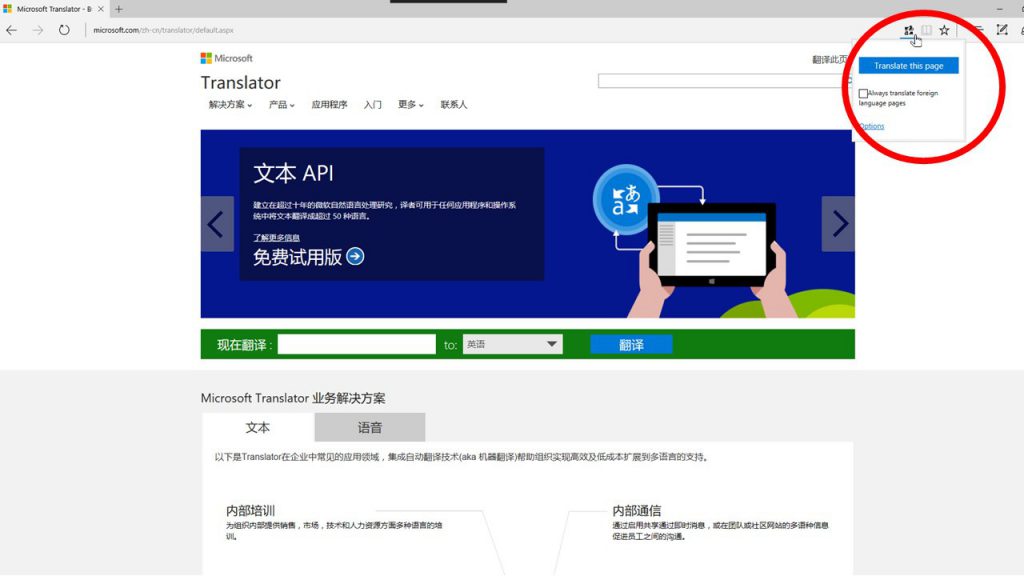
Task: Open Make a Web Note tool
Action: 1002,30
